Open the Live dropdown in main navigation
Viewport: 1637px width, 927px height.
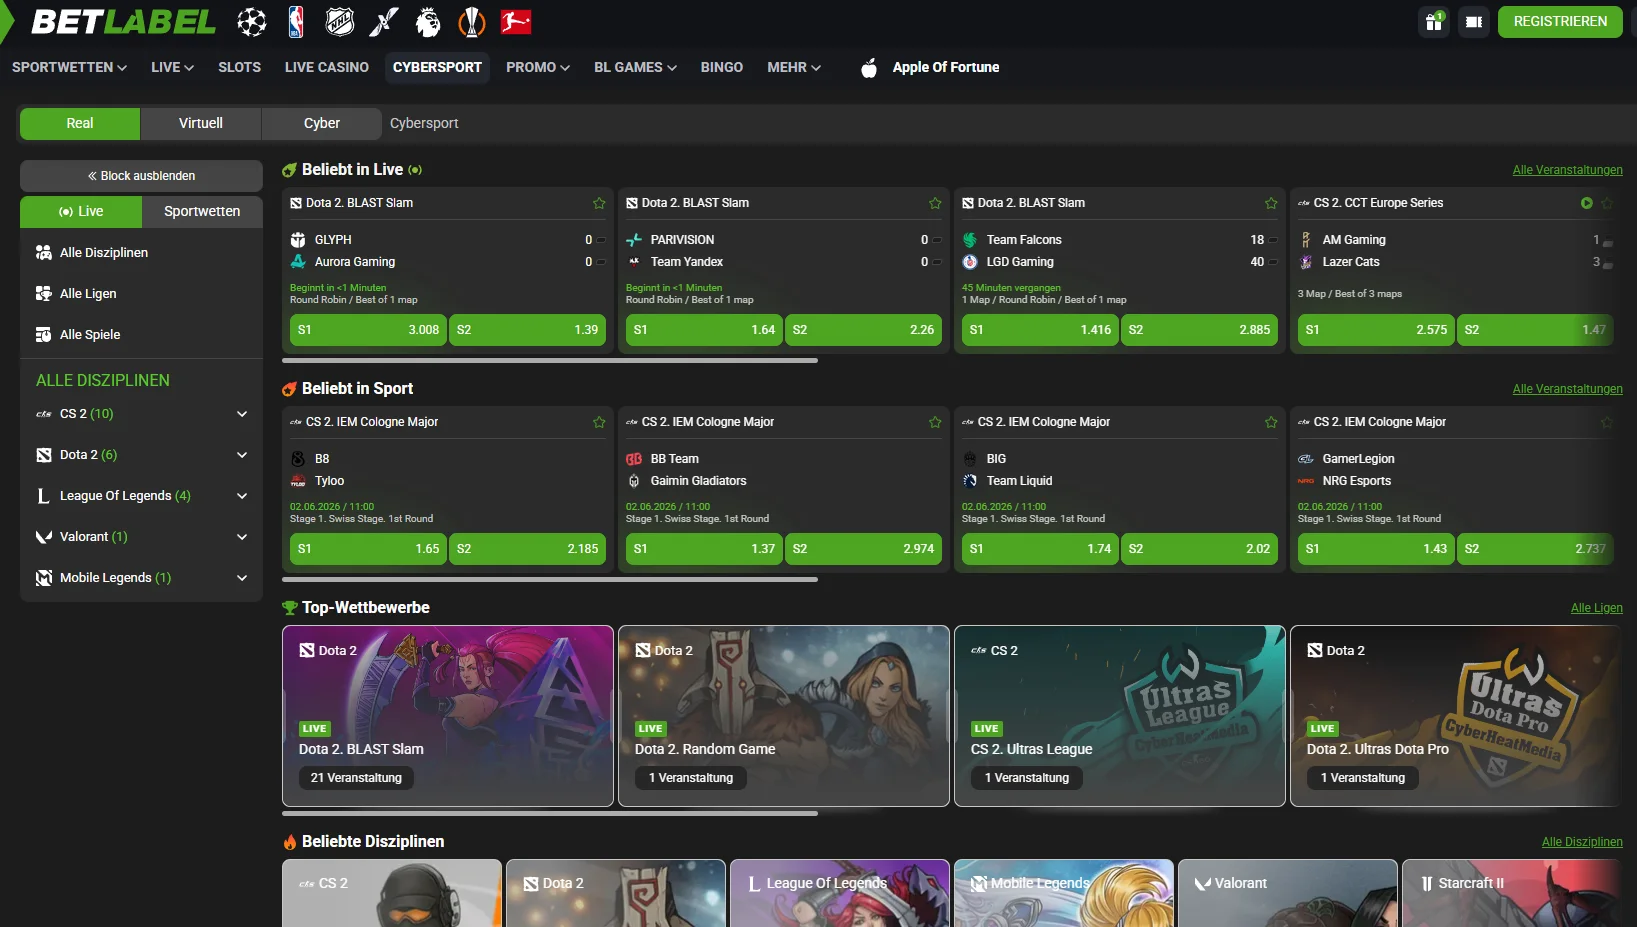coord(172,67)
